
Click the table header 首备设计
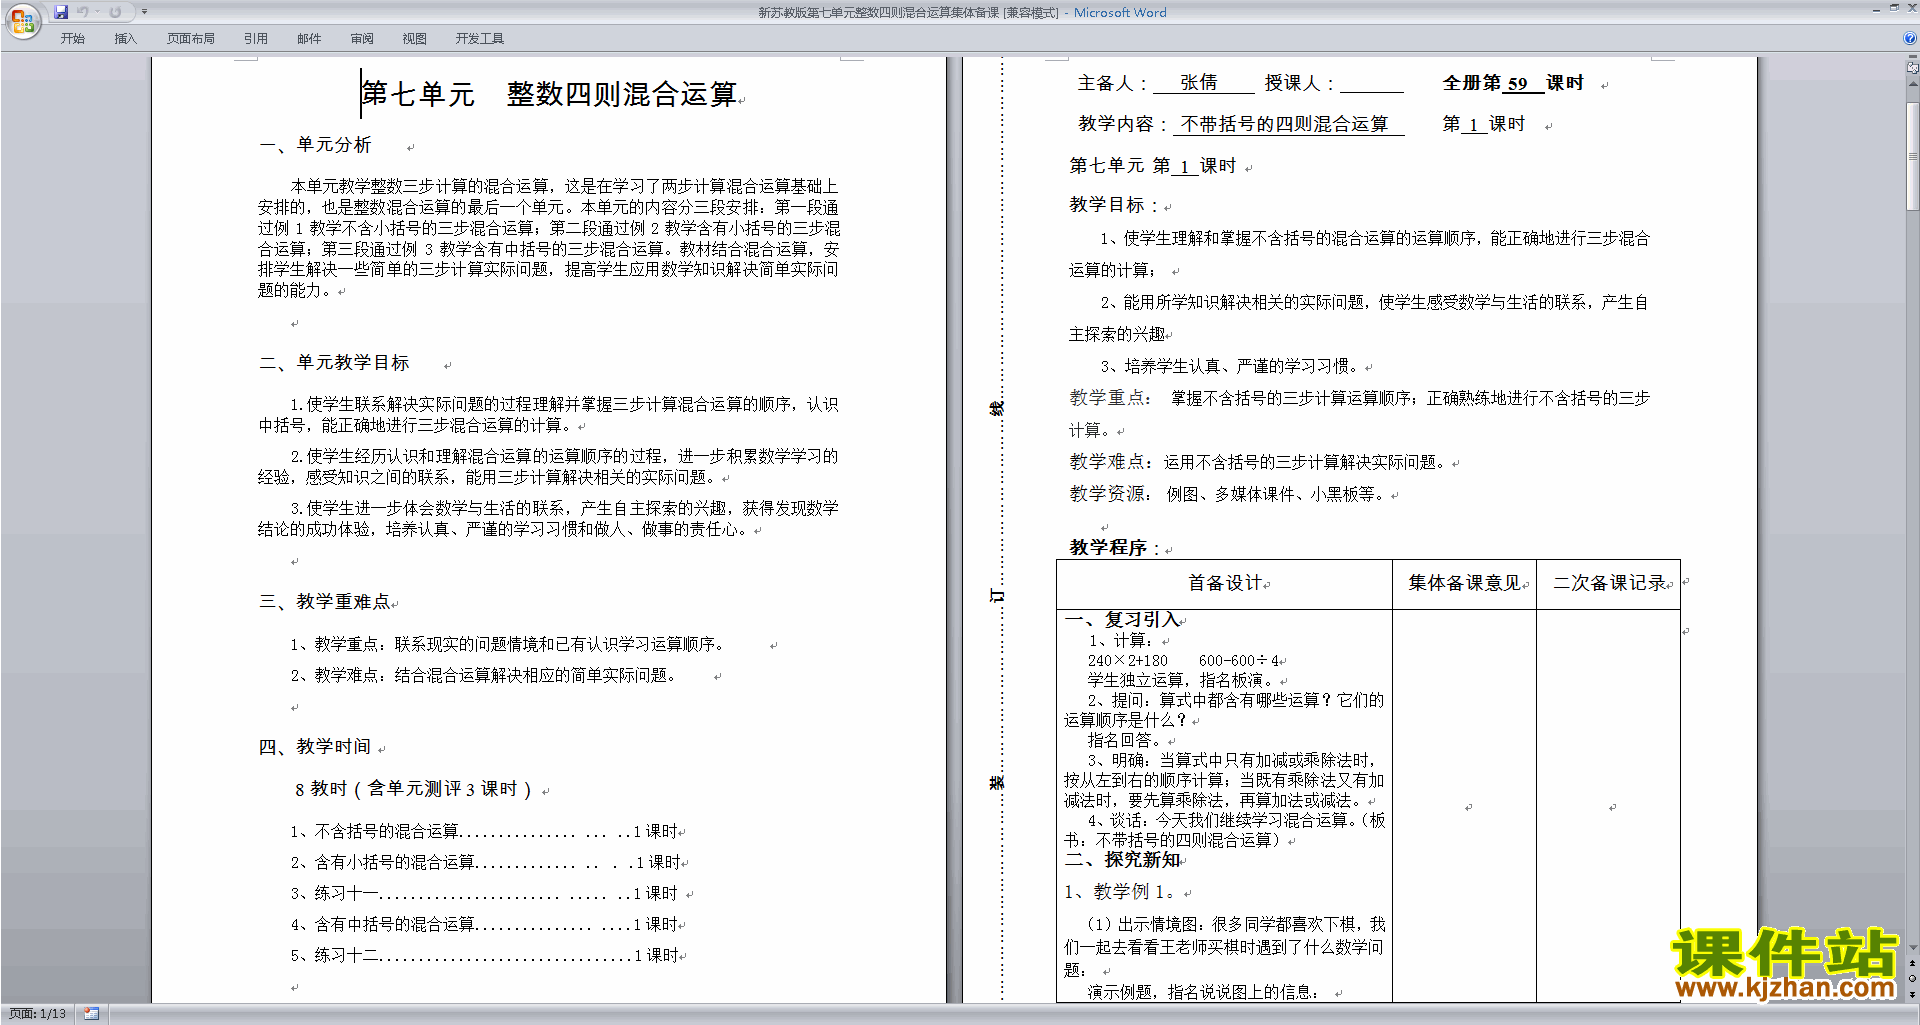point(1225,583)
